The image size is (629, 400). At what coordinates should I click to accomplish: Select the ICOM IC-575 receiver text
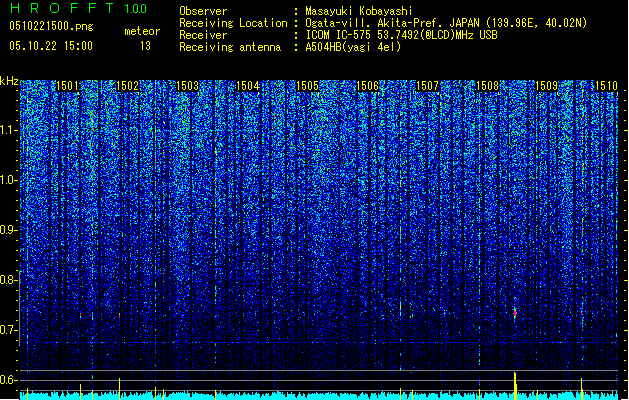point(401,35)
